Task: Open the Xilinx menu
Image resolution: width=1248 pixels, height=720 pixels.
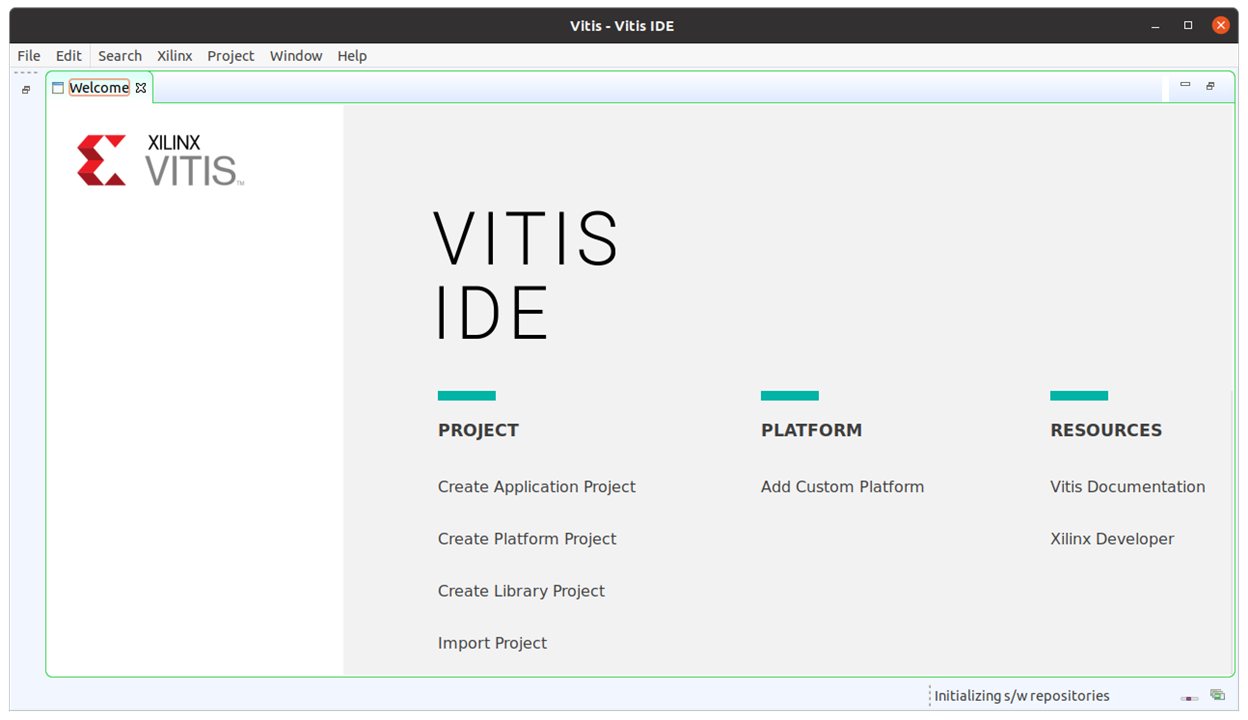Action: pos(175,56)
